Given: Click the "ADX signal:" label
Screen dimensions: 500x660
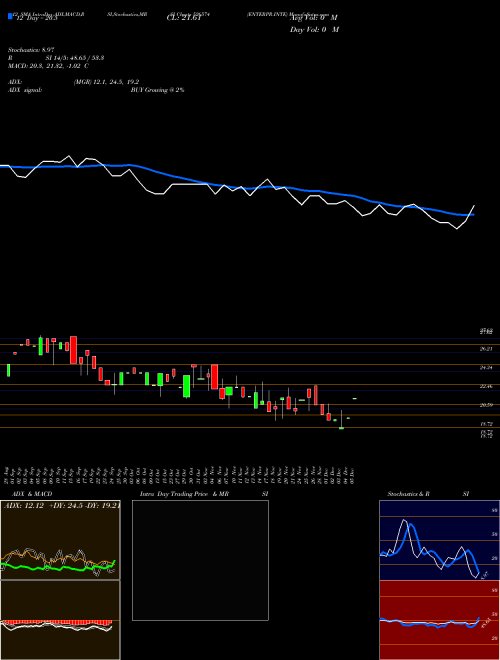Looking at the screenshot, I should point(25,90).
